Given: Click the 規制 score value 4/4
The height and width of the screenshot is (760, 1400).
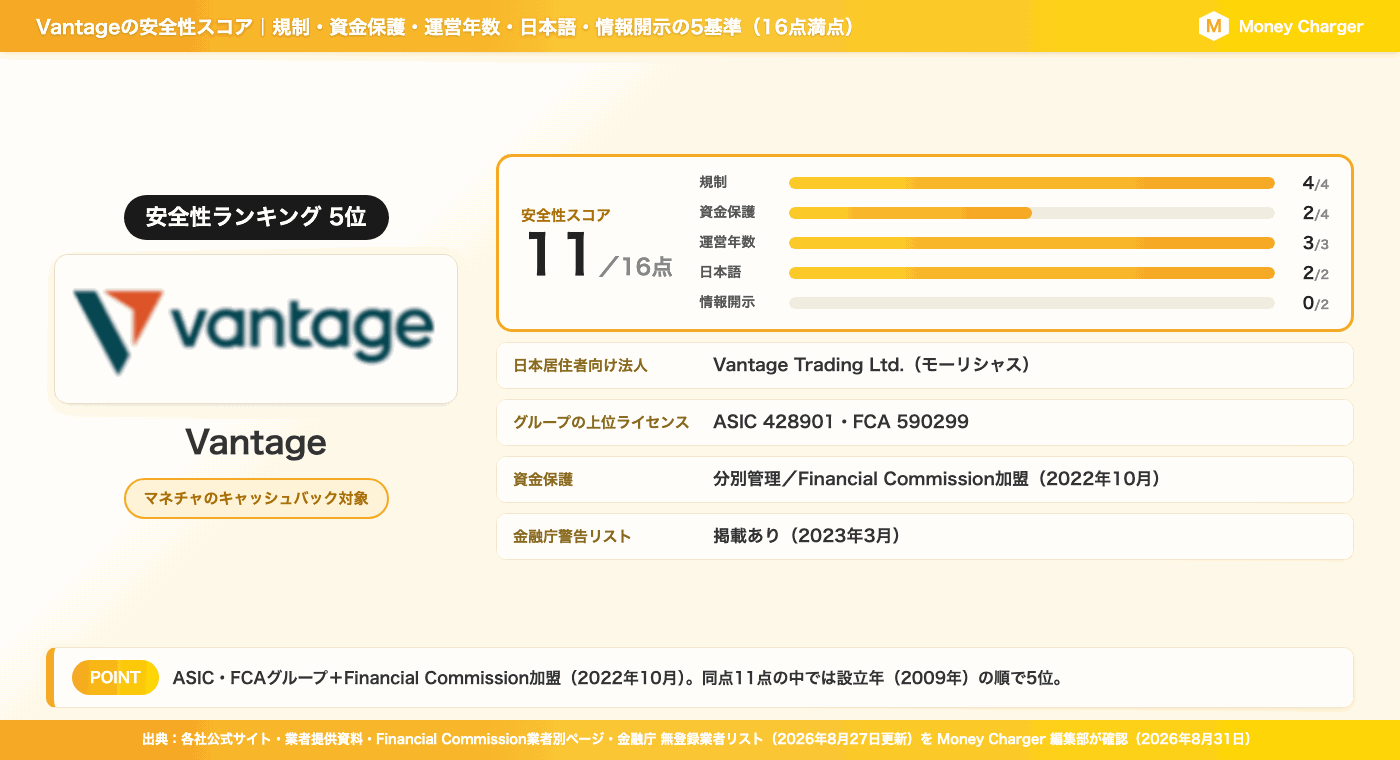Looking at the screenshot, I should 1315,183.
